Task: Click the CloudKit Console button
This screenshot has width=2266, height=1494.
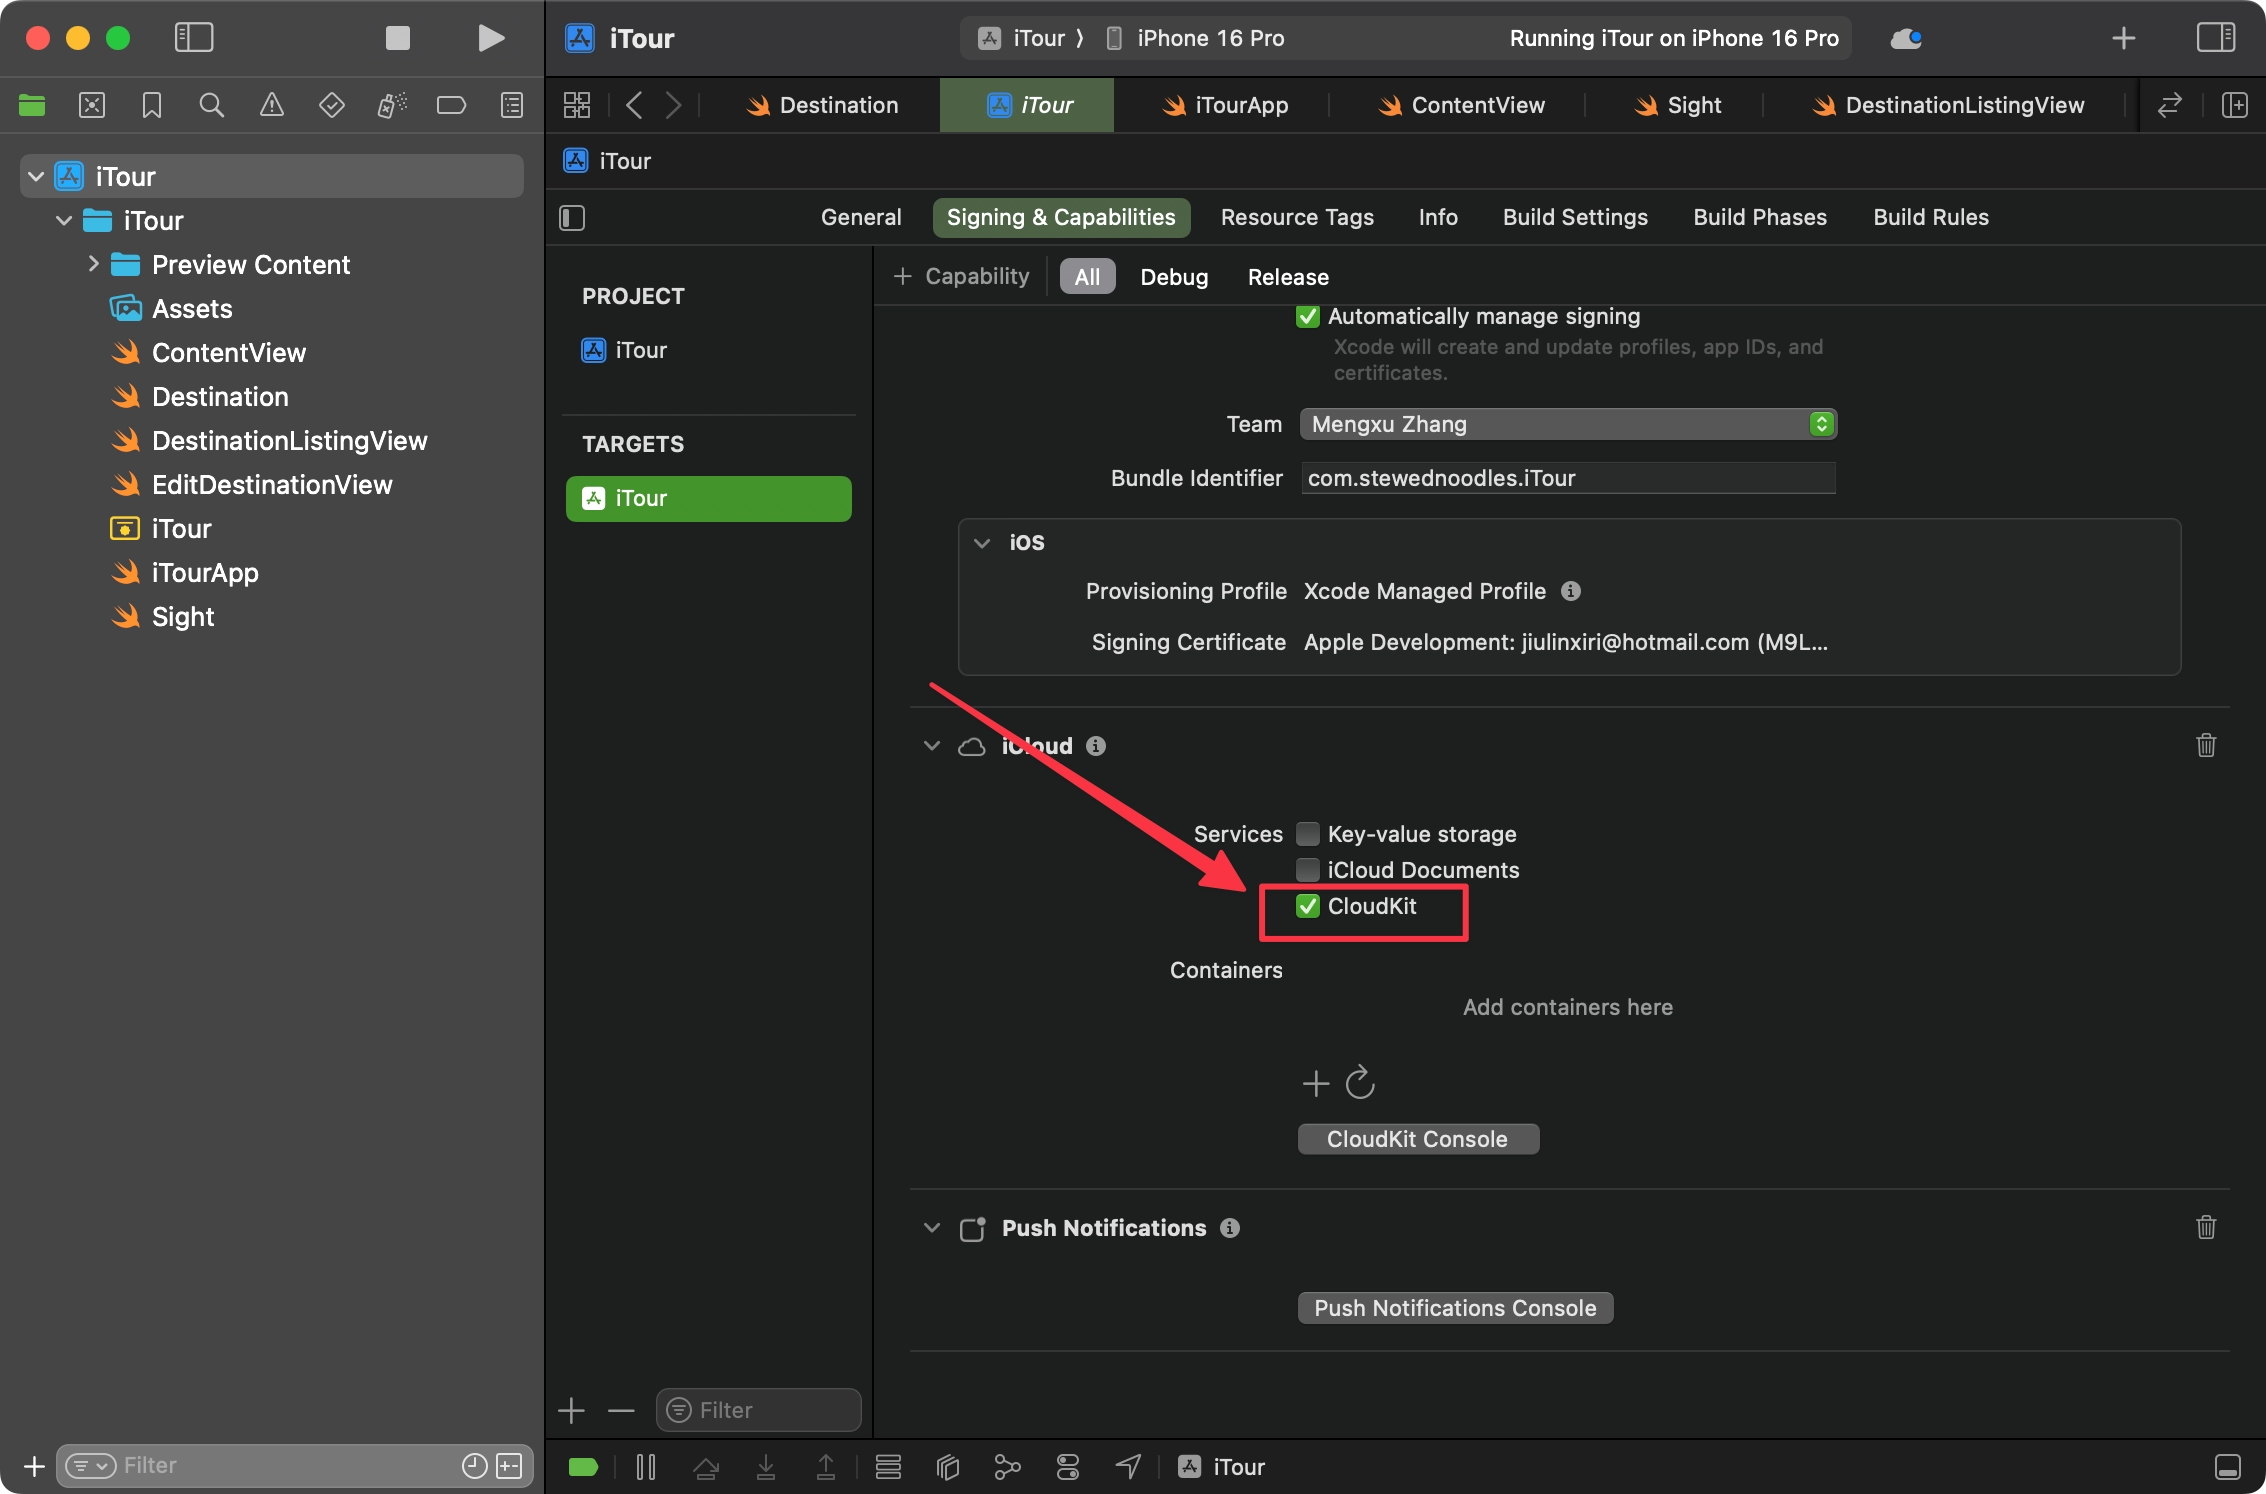Action: (x=1417, y=1139)
